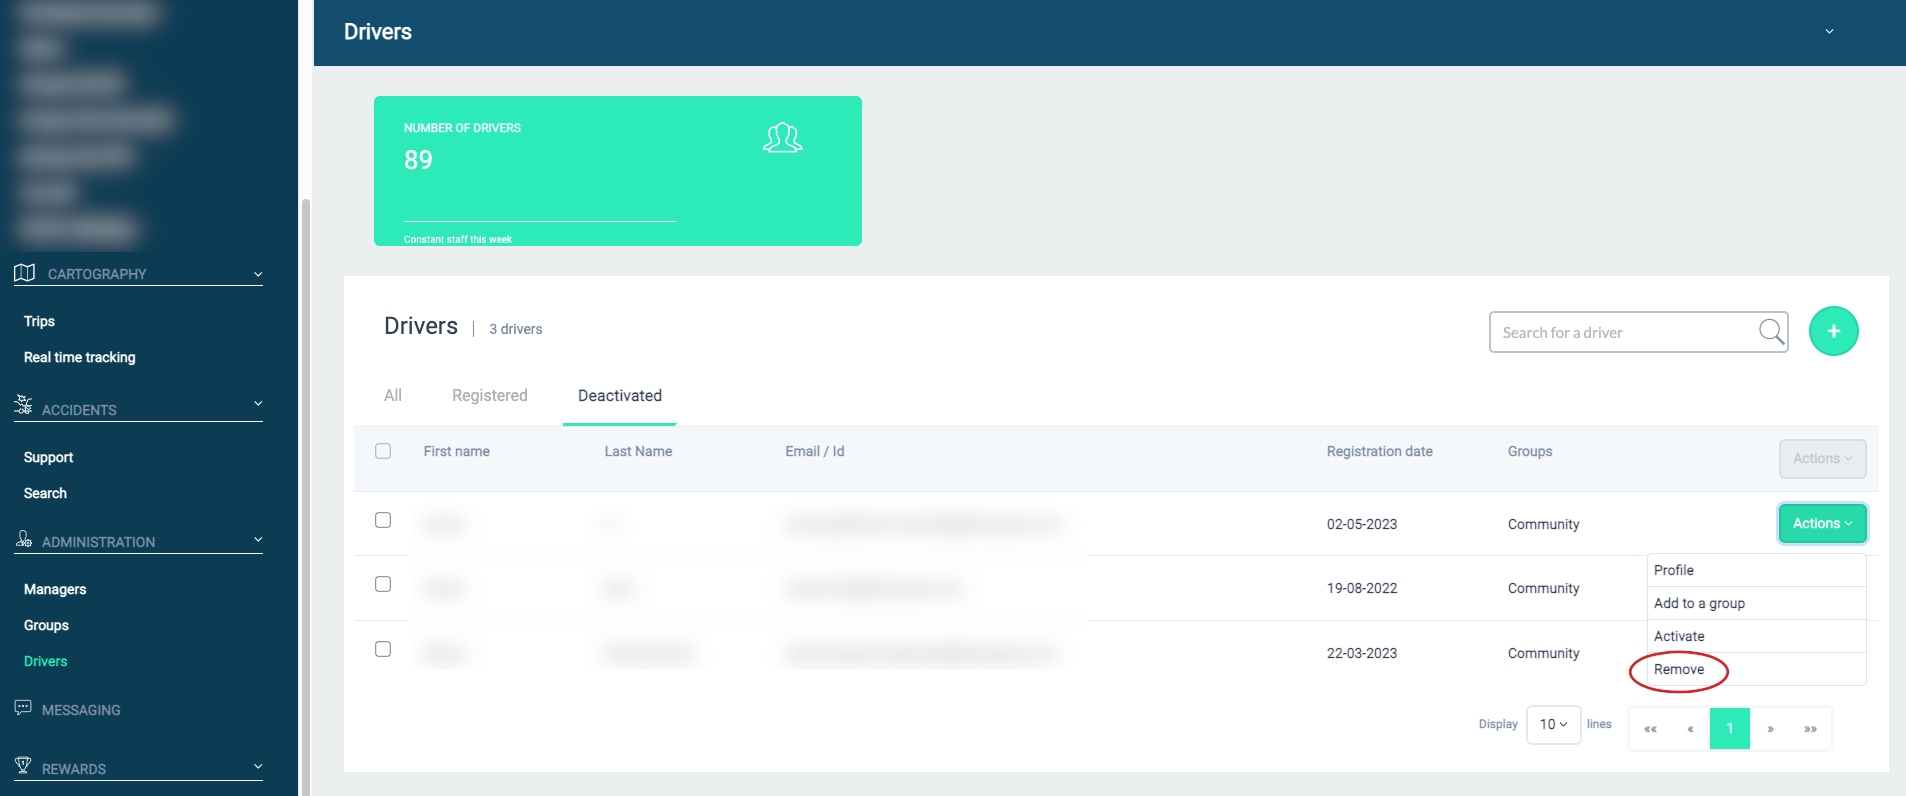Select the checkbox for driver registered 19-08-2022
The width and height of the screenshot is (1906, 796).
tap(383, 584)
